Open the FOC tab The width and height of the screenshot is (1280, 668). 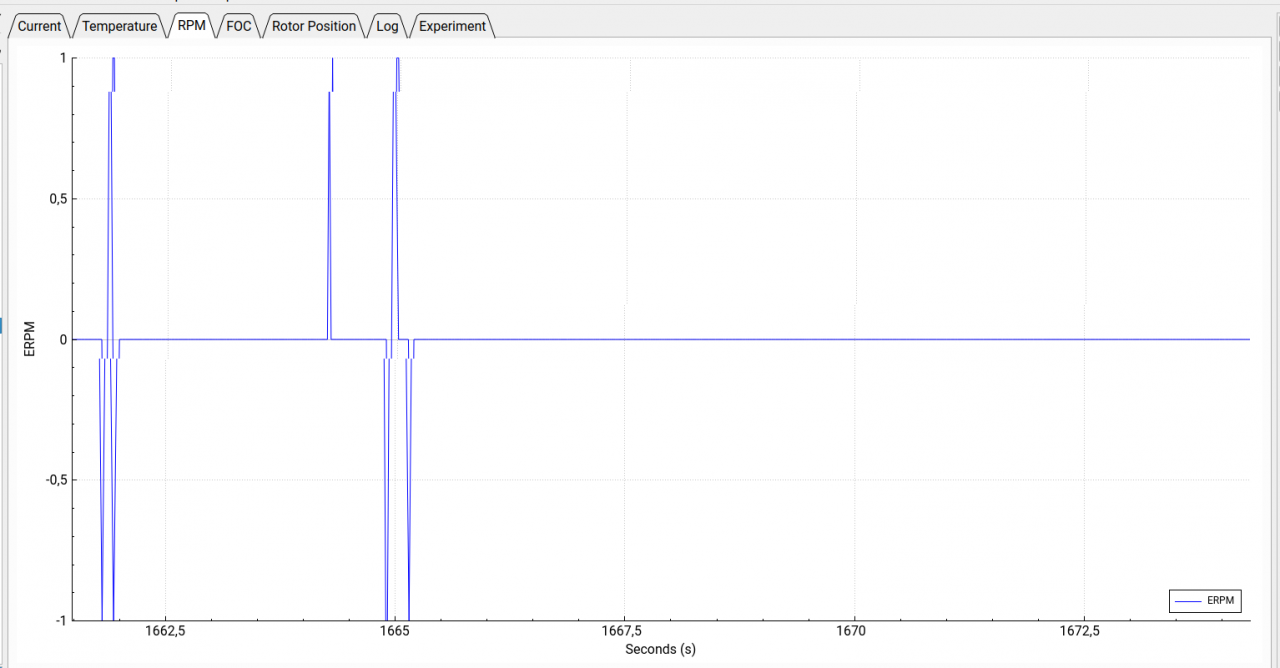239,26
